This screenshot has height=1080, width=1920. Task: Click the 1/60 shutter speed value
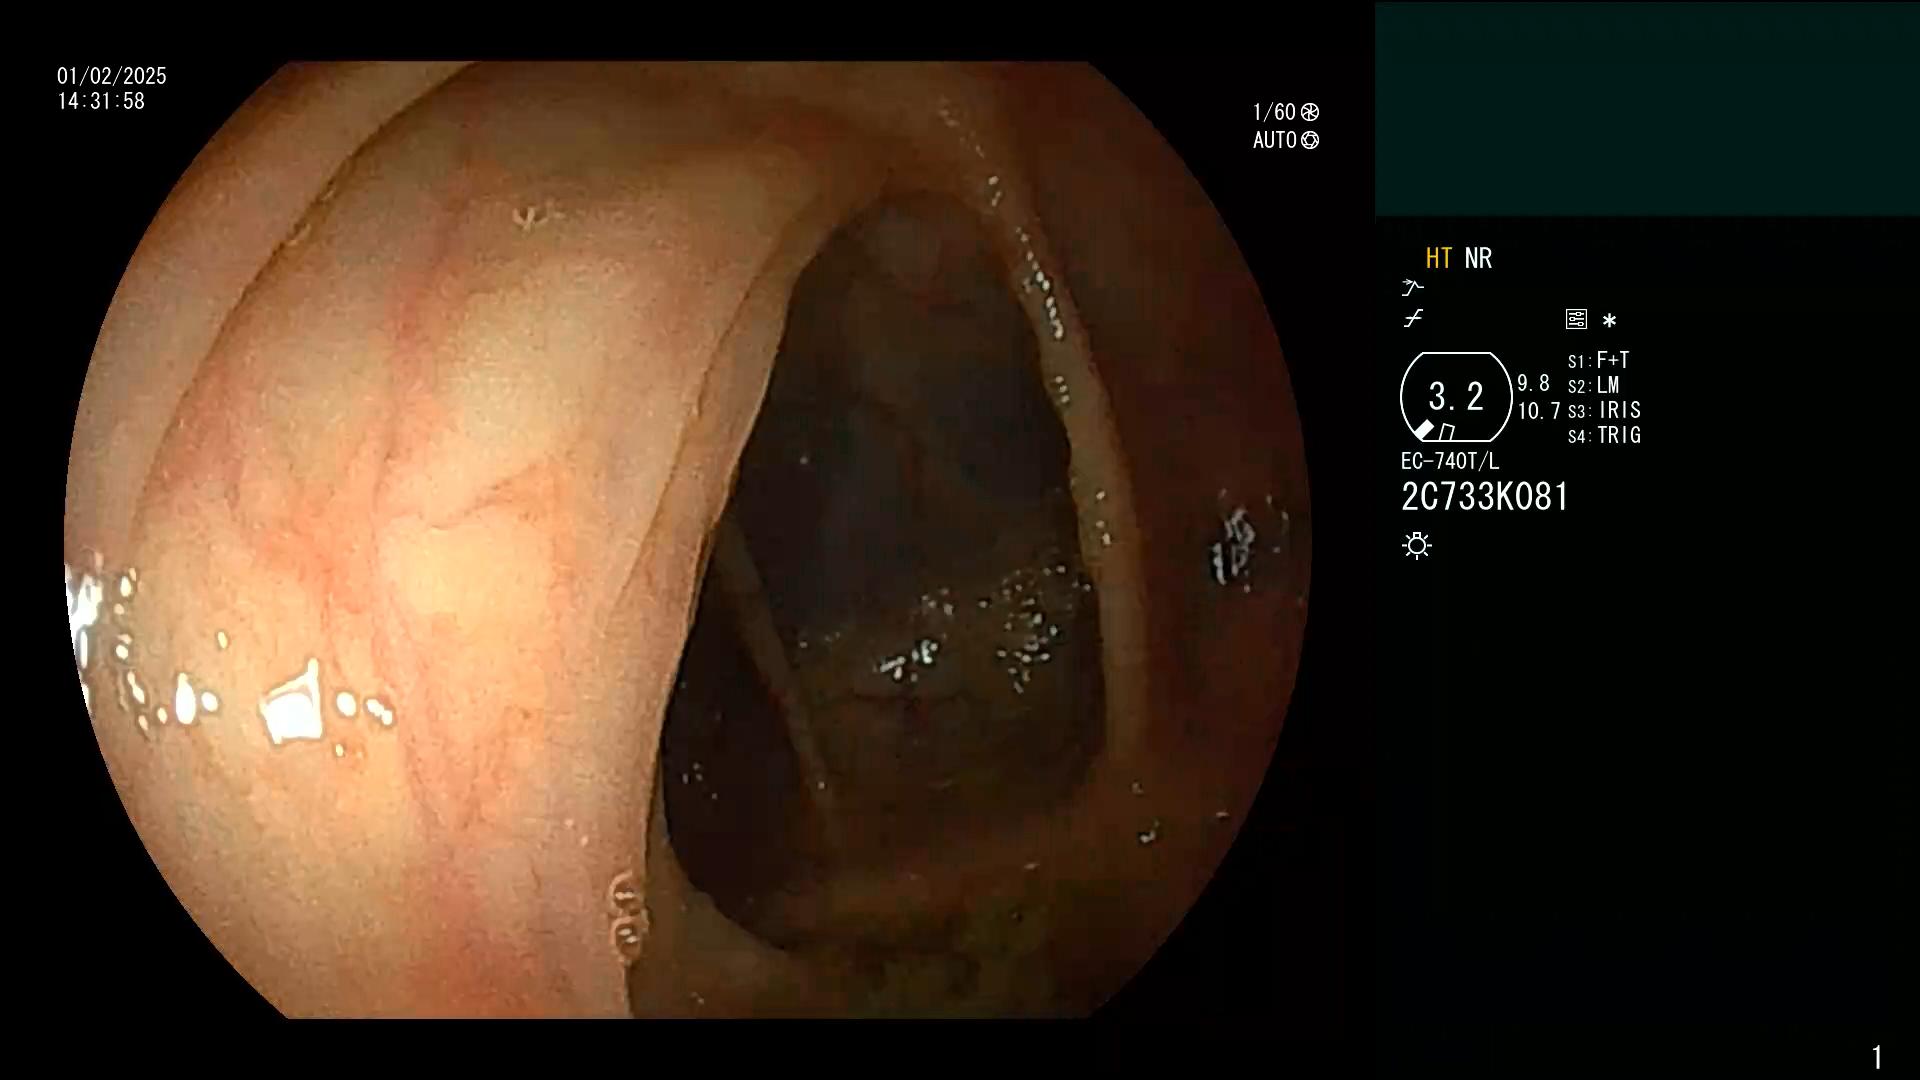coord(1274,112)
